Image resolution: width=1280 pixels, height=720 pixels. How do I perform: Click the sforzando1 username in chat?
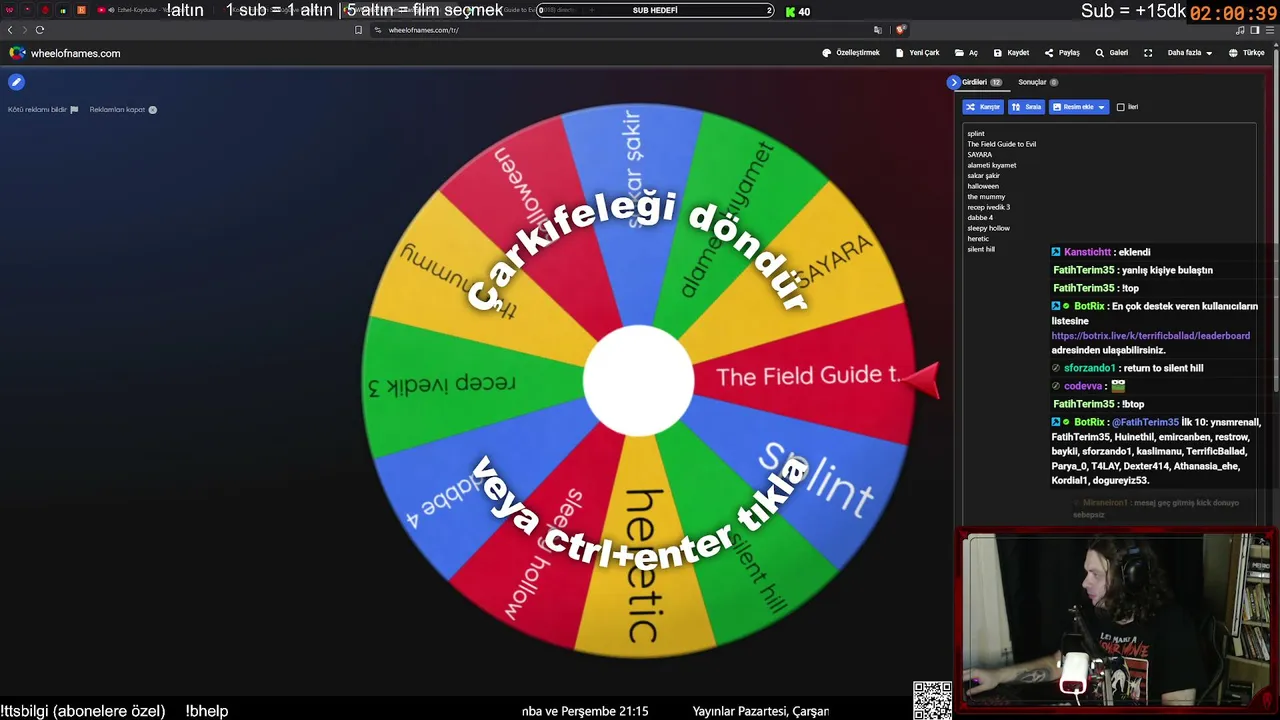(1089, 368)
